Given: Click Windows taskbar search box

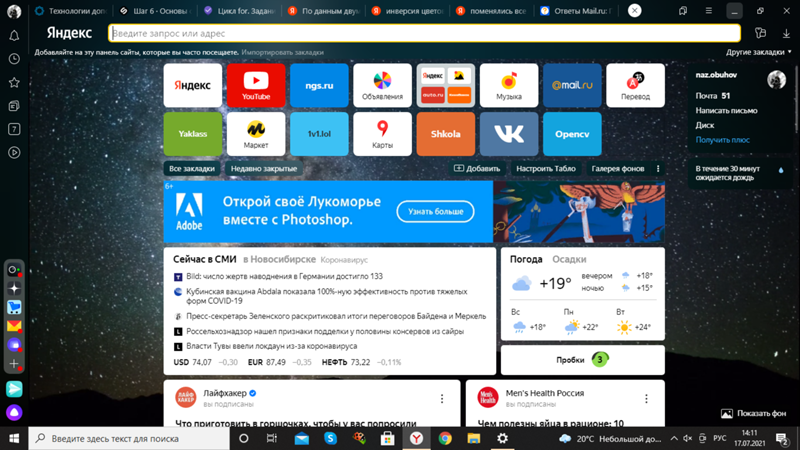Looking at the screenshot, I should (129, 438).
